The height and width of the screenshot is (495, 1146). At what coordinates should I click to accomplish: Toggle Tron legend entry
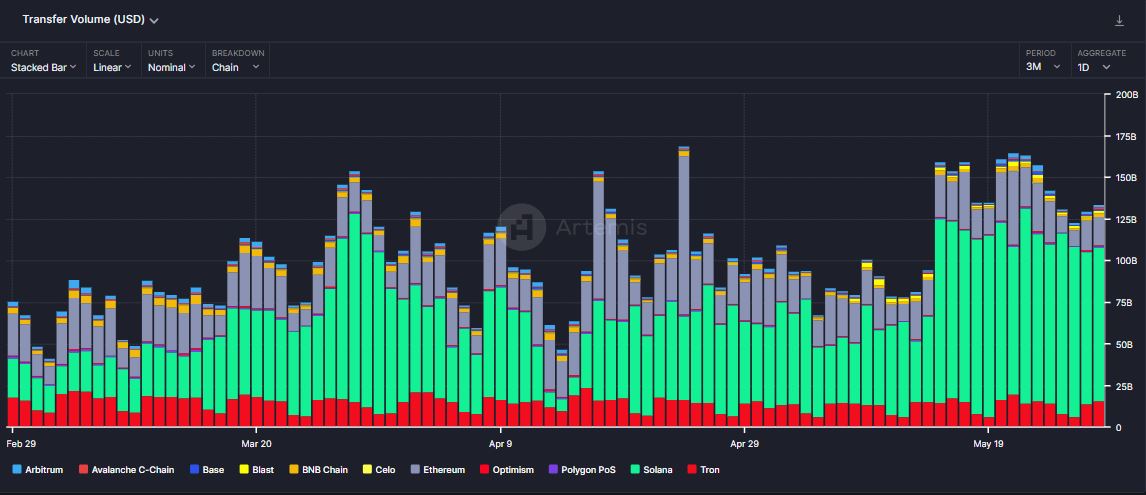coord(703,469)
